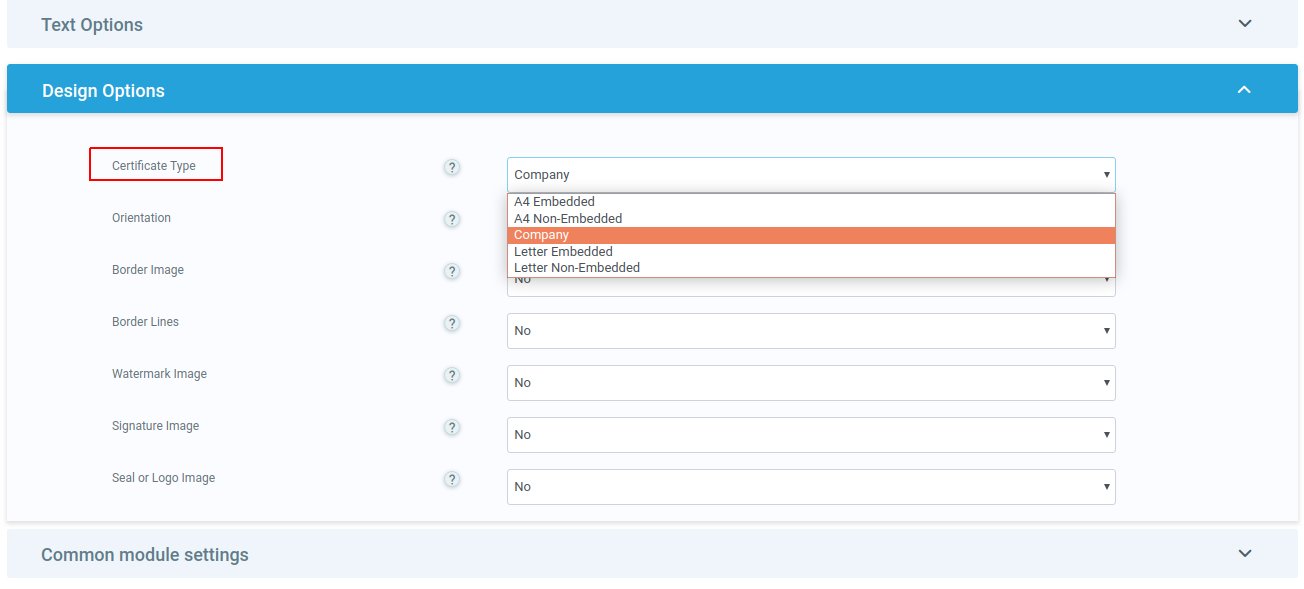1304x589 pixels.
Task: Open the Seal or Logo Image dropdown
Action: coord(810,487)
